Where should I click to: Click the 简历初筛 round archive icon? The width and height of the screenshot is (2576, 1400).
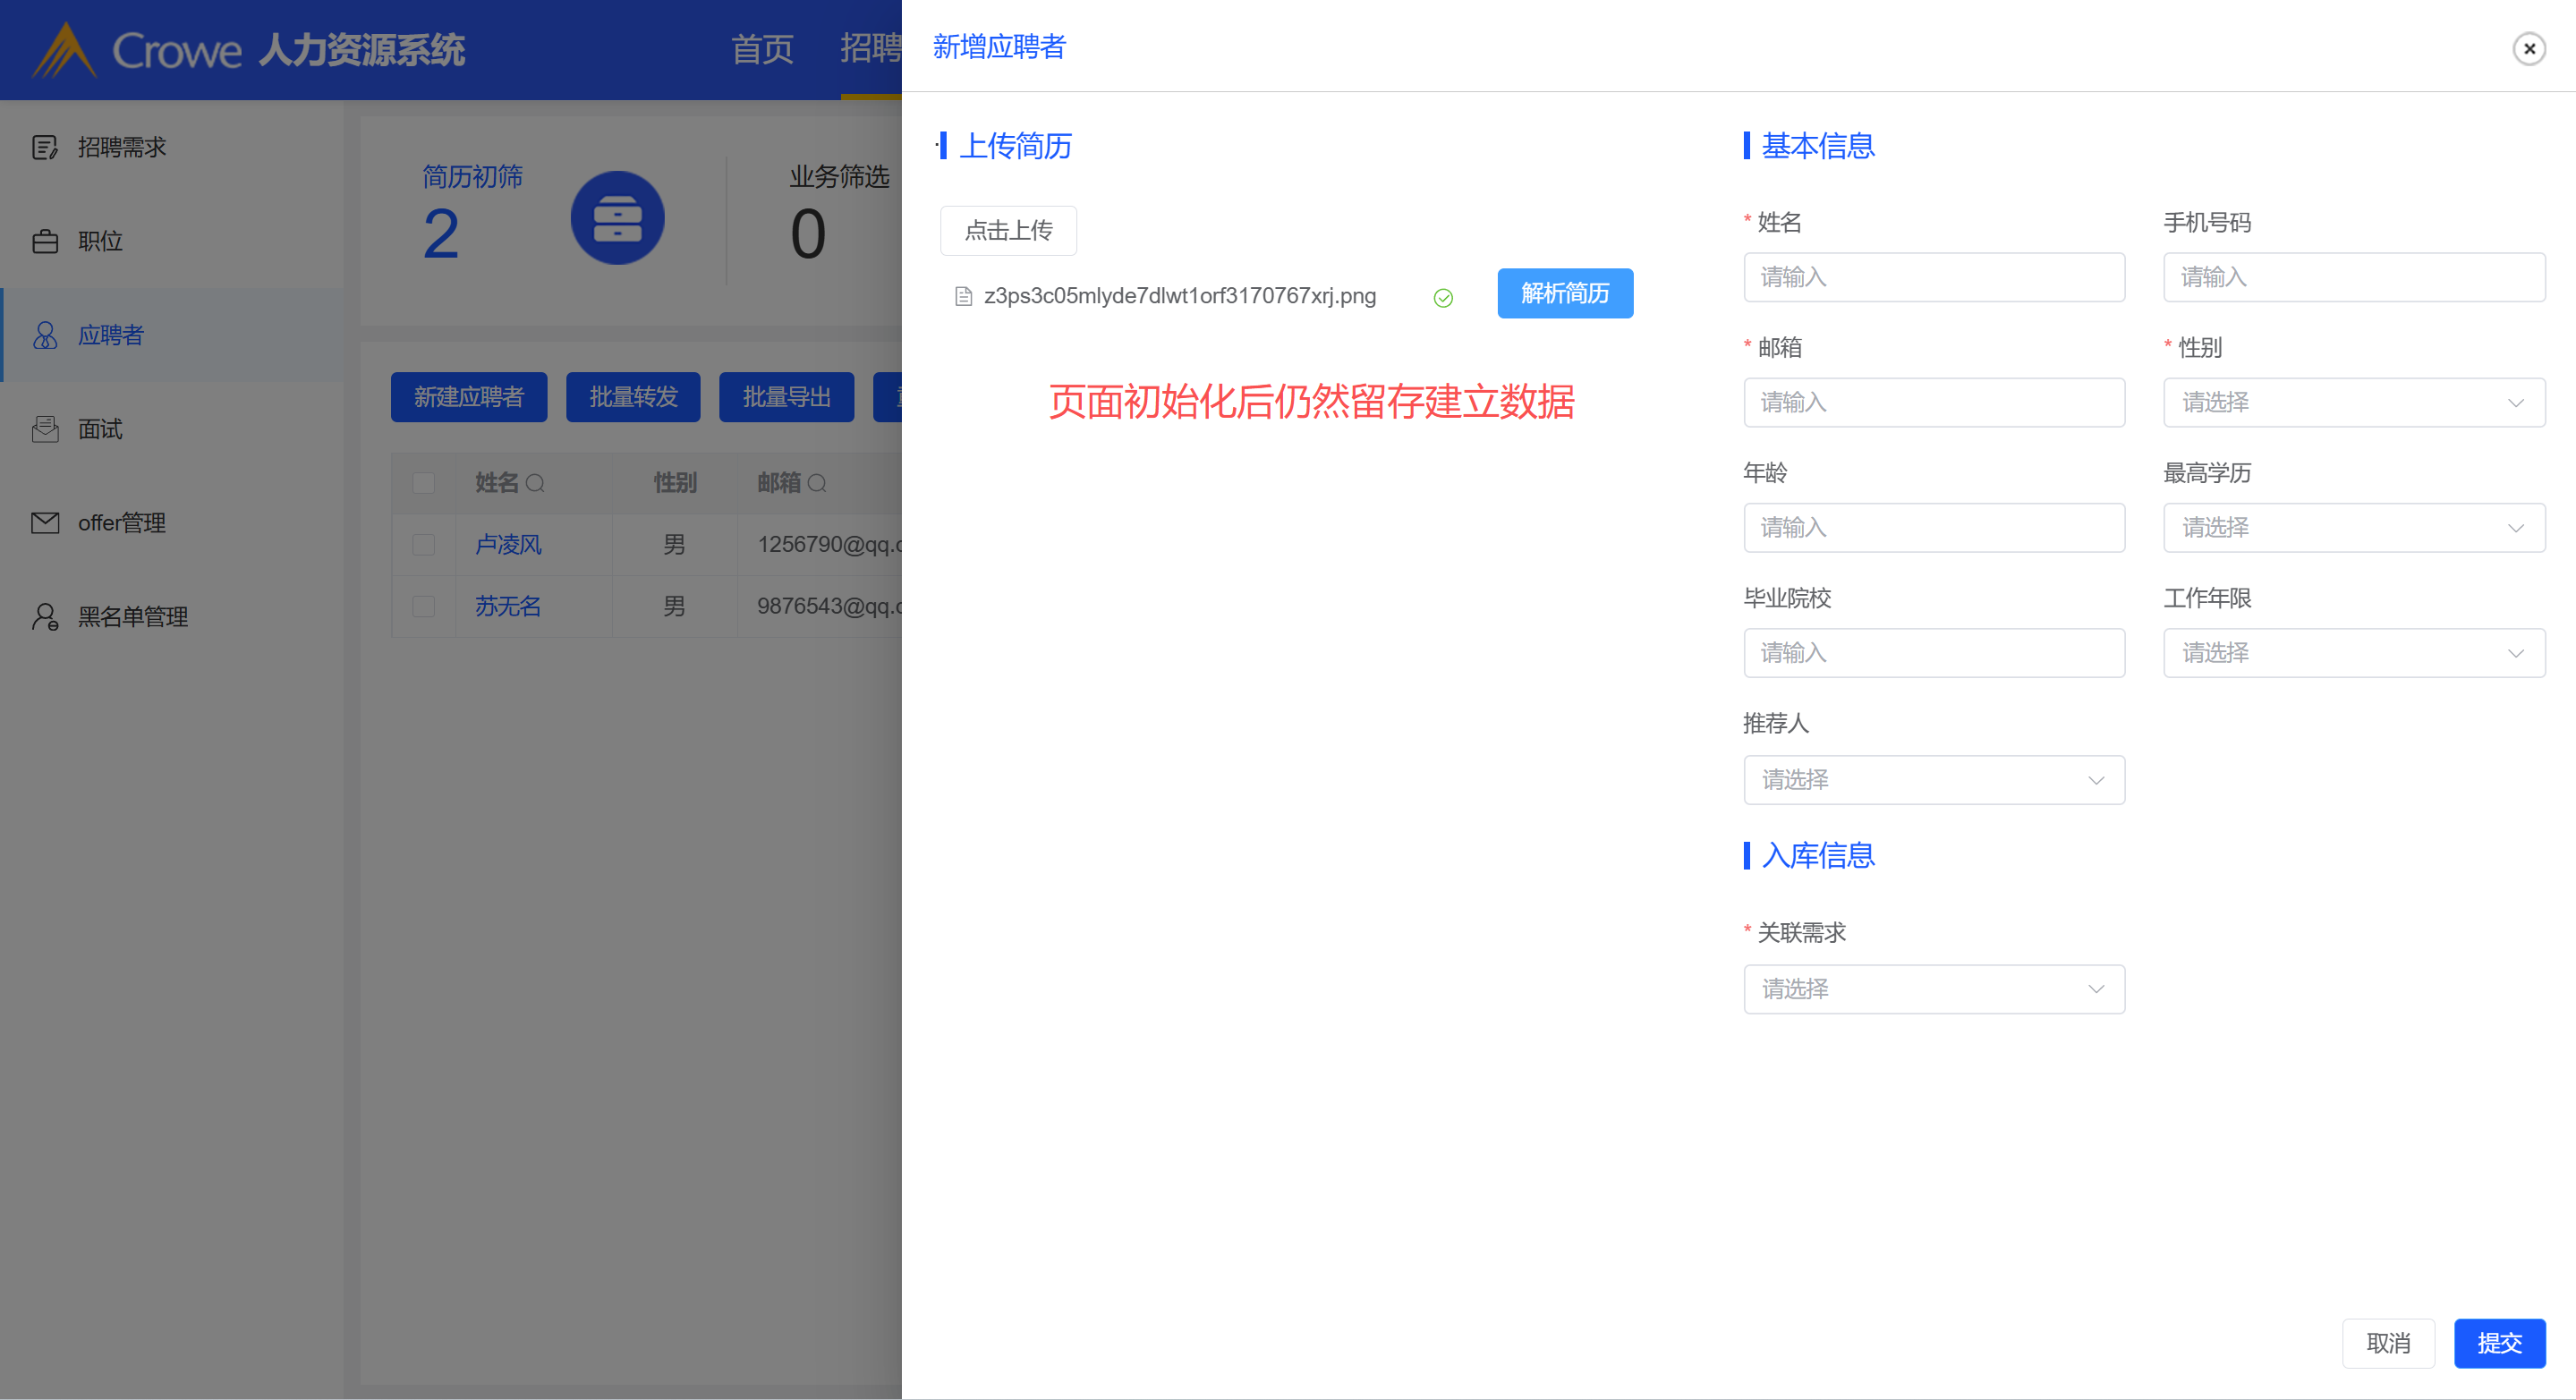[x=617, y=219]
